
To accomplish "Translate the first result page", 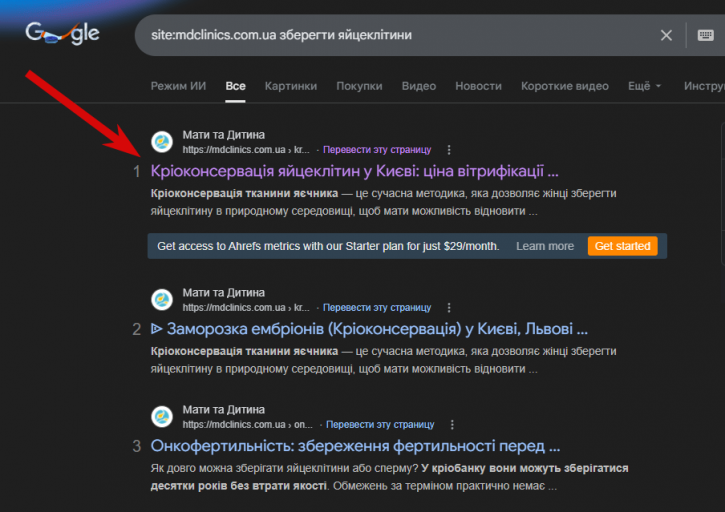I will 376,150.
